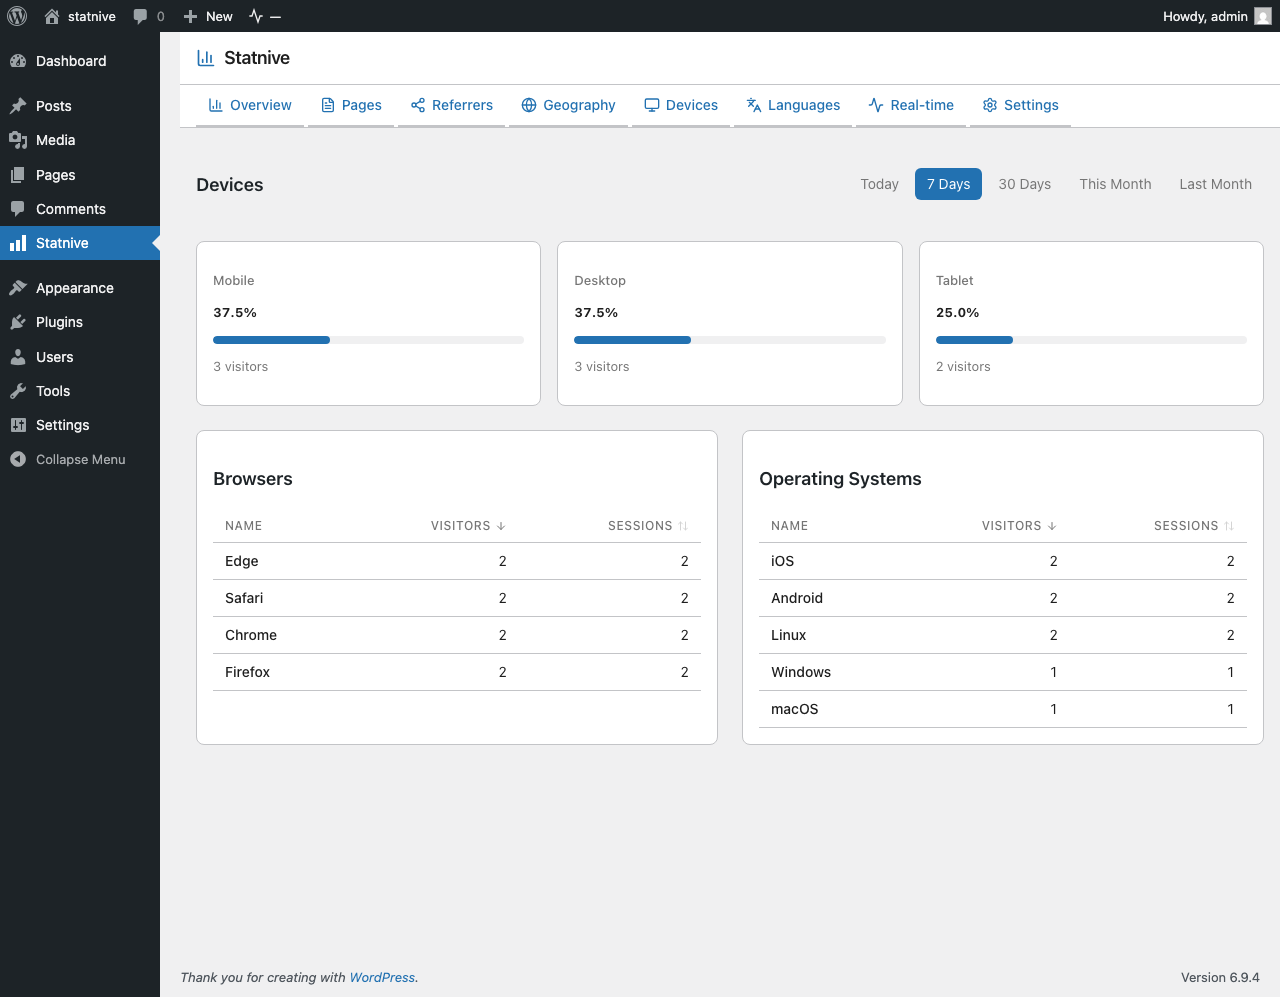Click the WordPress logo in the admin bar
This screenshot has height=997, width=1280.
click(16, 16)
